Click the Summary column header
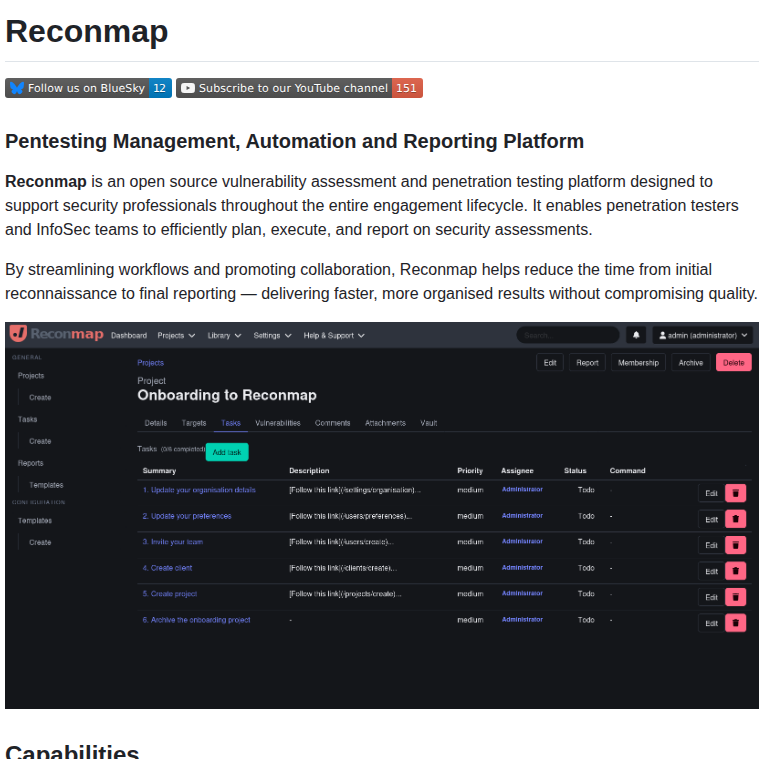The width and height of the screenshot is (759, 759). point(159,471)
